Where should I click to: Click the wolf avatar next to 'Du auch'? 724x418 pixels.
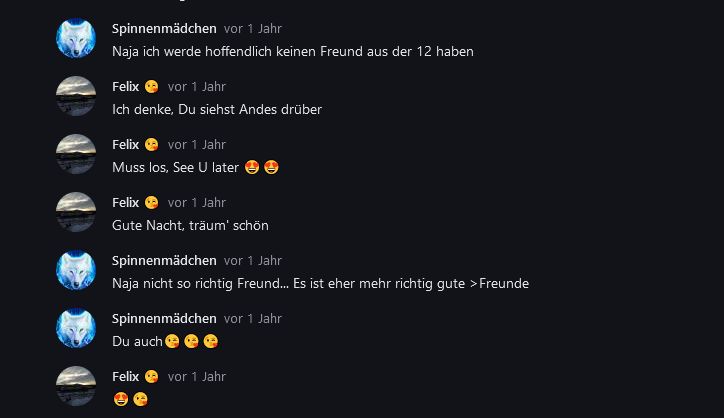click(75, 329)
